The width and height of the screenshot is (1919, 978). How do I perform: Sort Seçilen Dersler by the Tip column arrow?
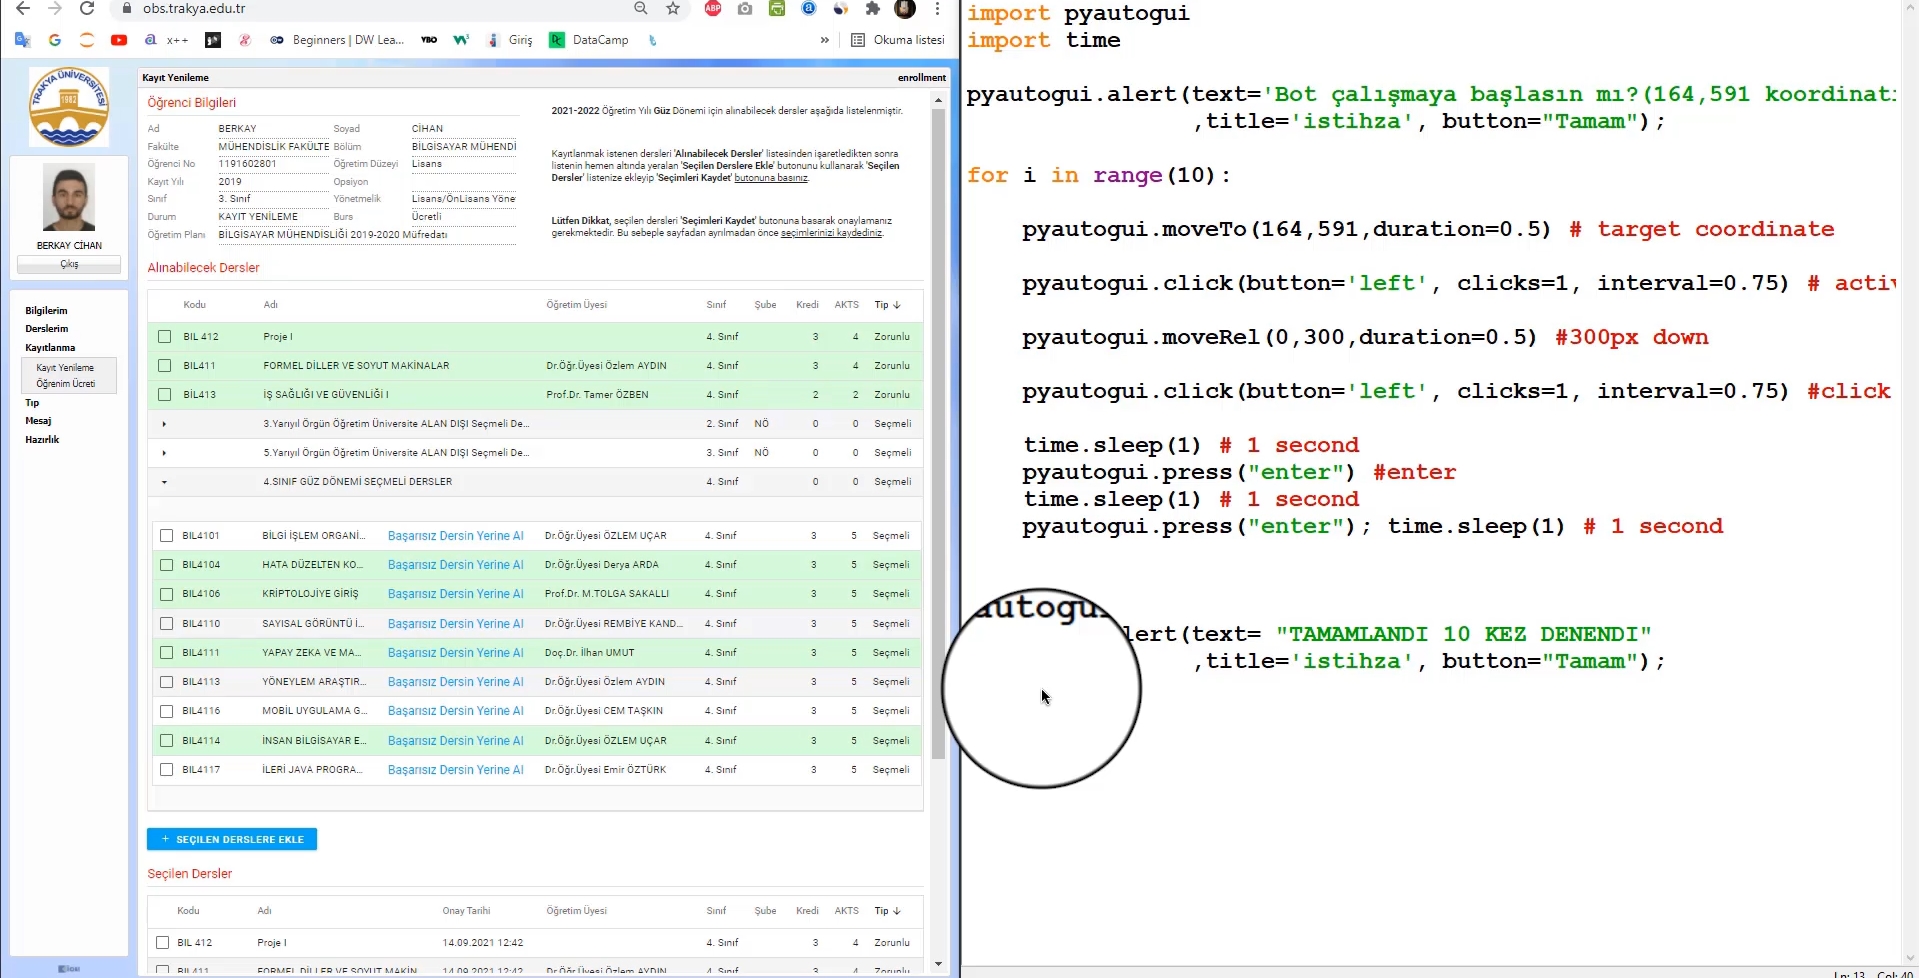click(897, 911)
